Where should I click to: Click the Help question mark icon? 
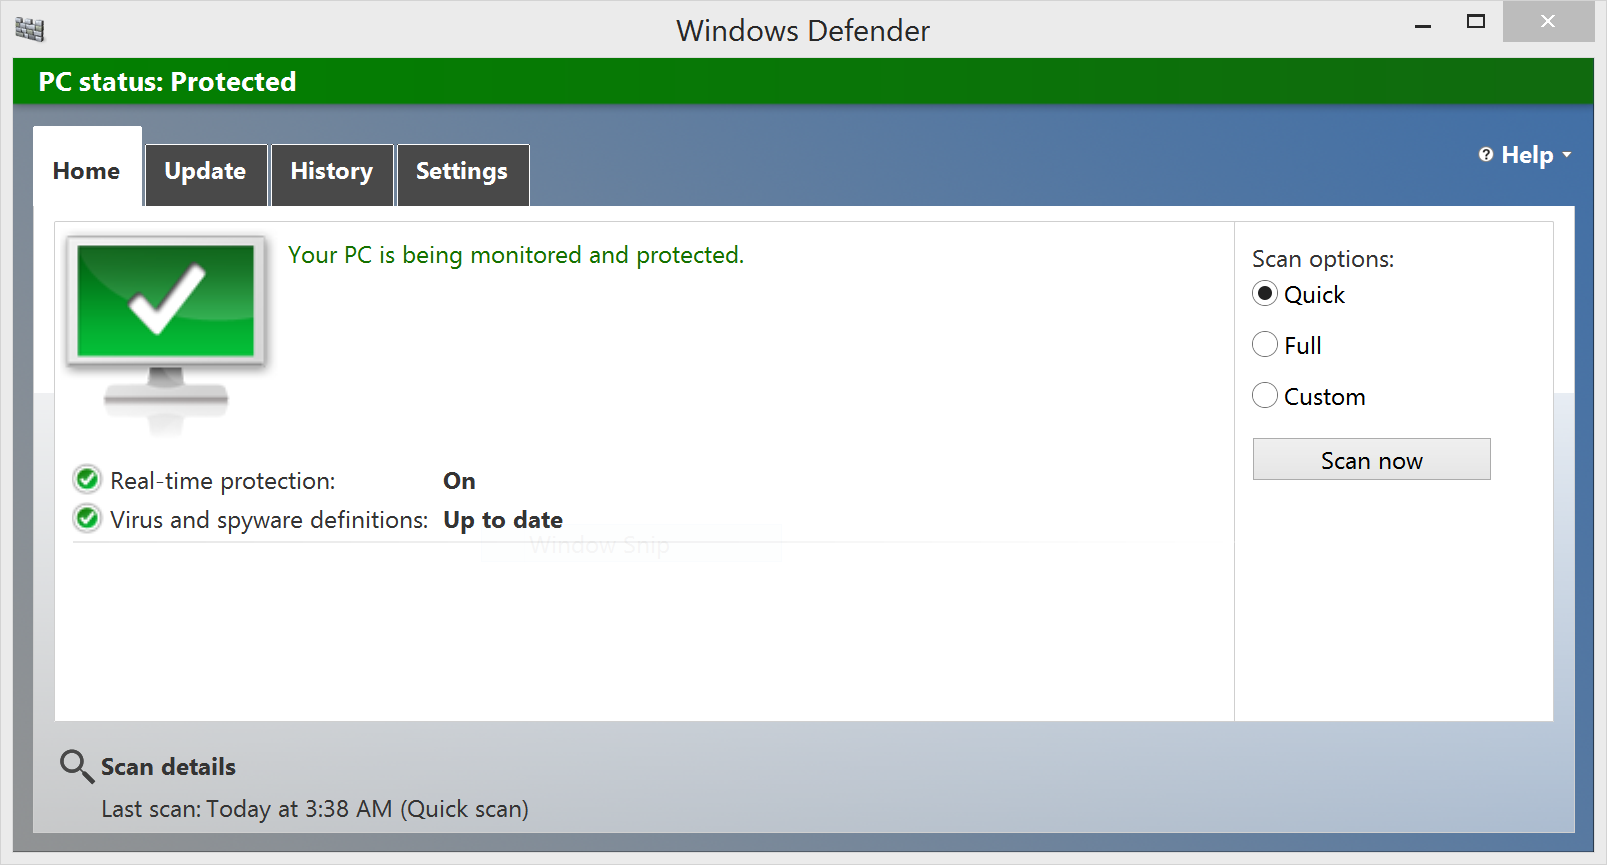click(x=1486, y=155)
